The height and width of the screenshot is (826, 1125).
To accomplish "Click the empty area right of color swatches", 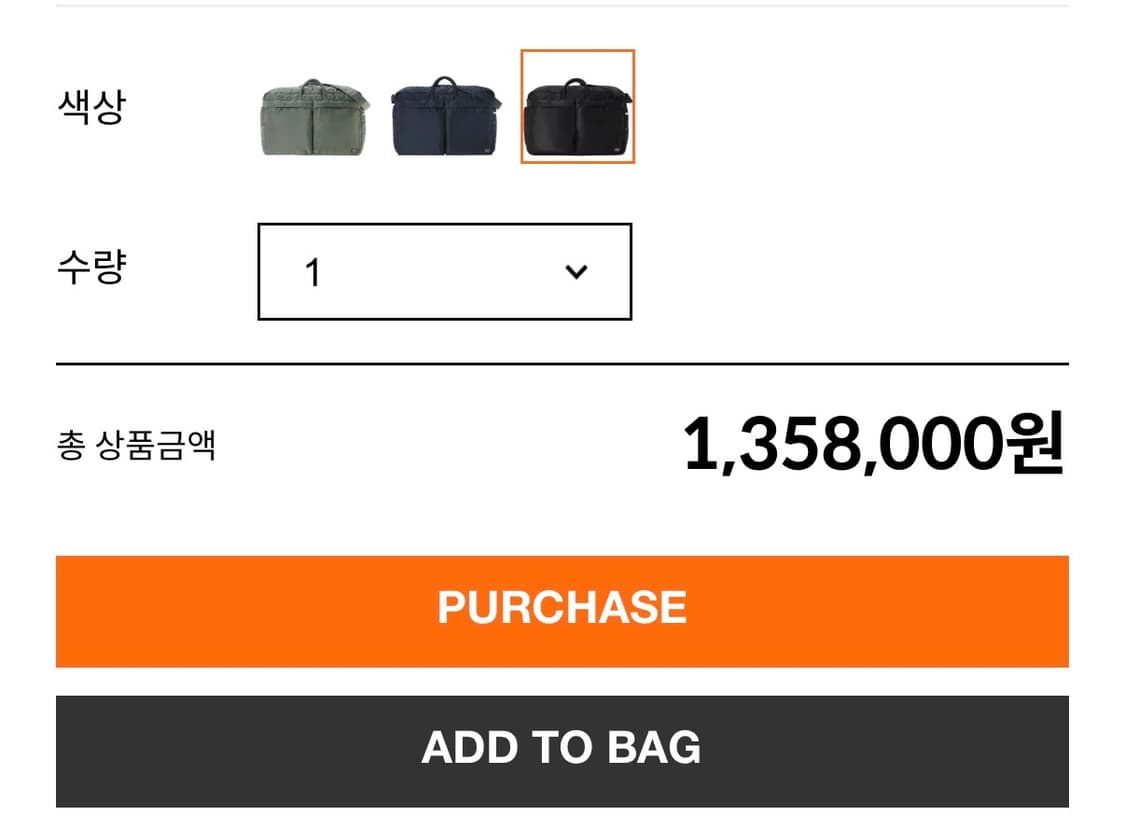I will (x=850, y=106).
